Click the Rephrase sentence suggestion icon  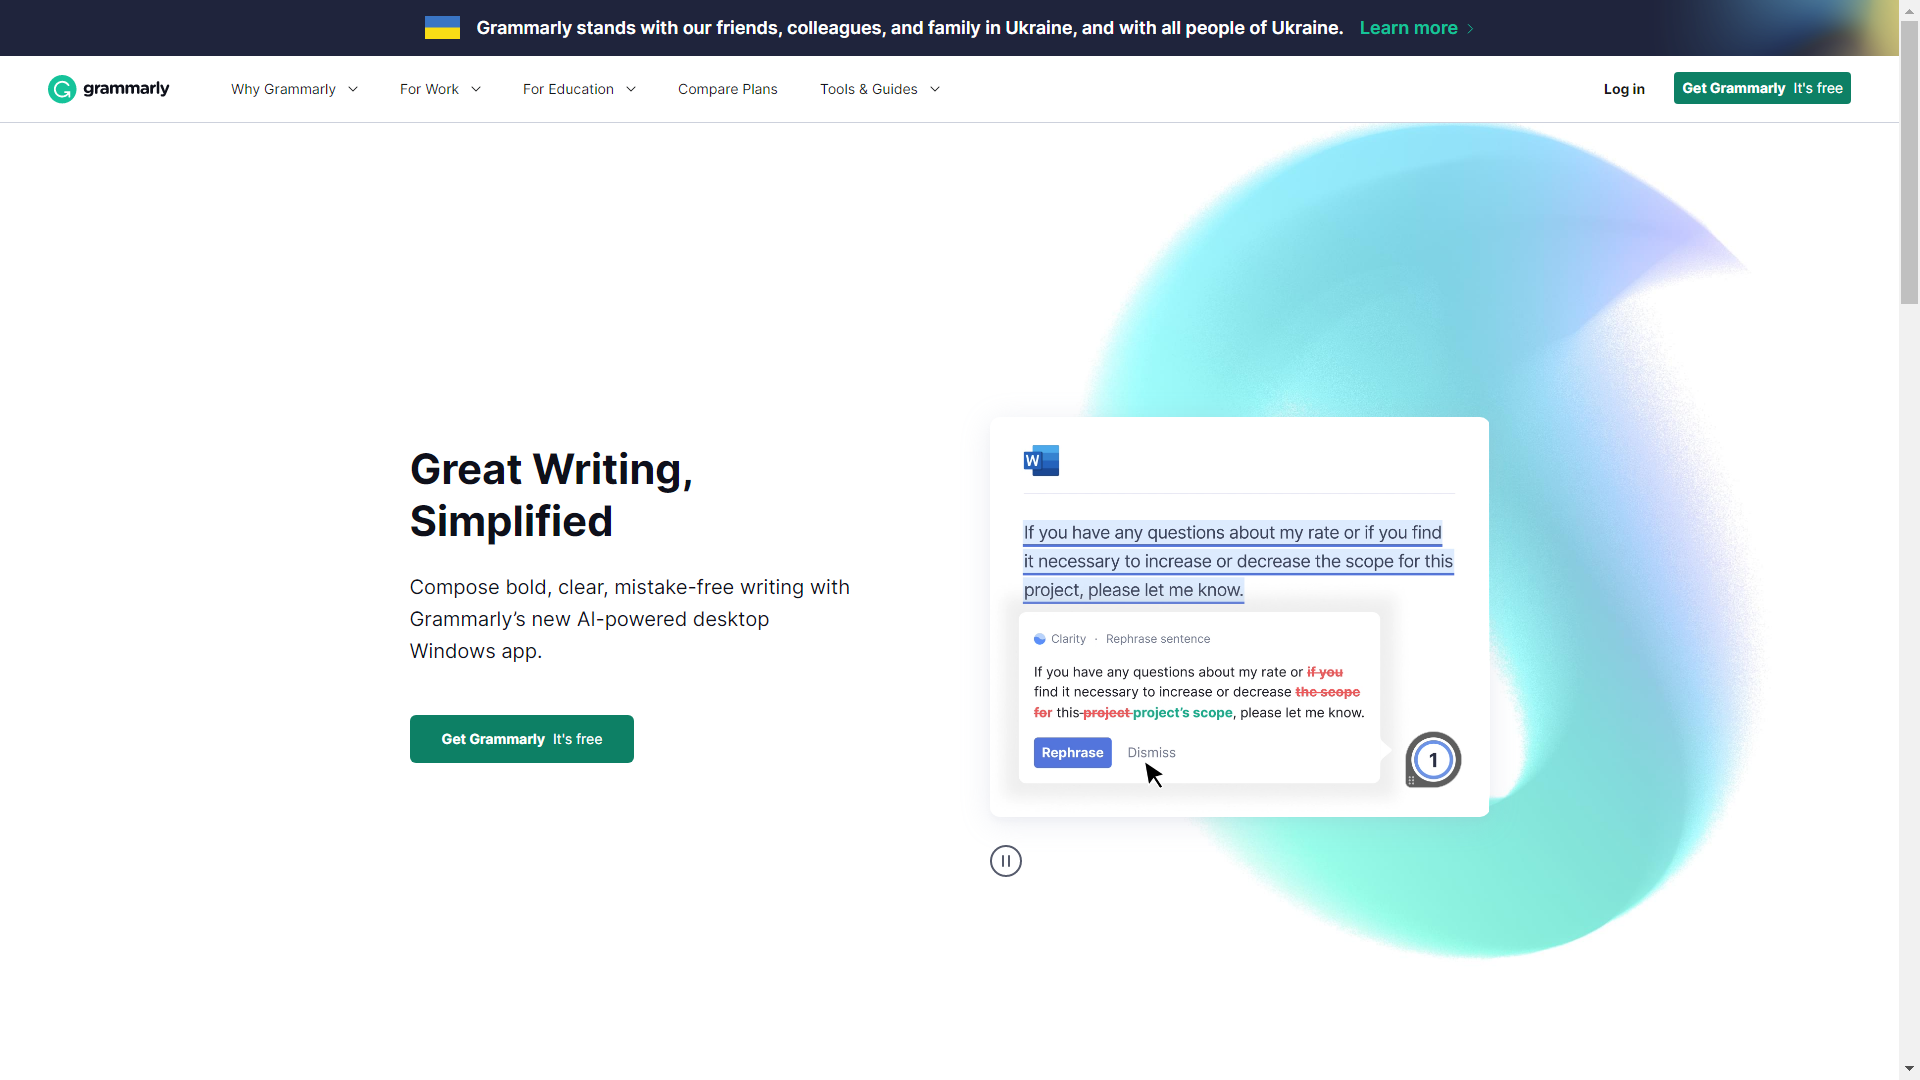pyautogui.click(x=1040, y=640)
